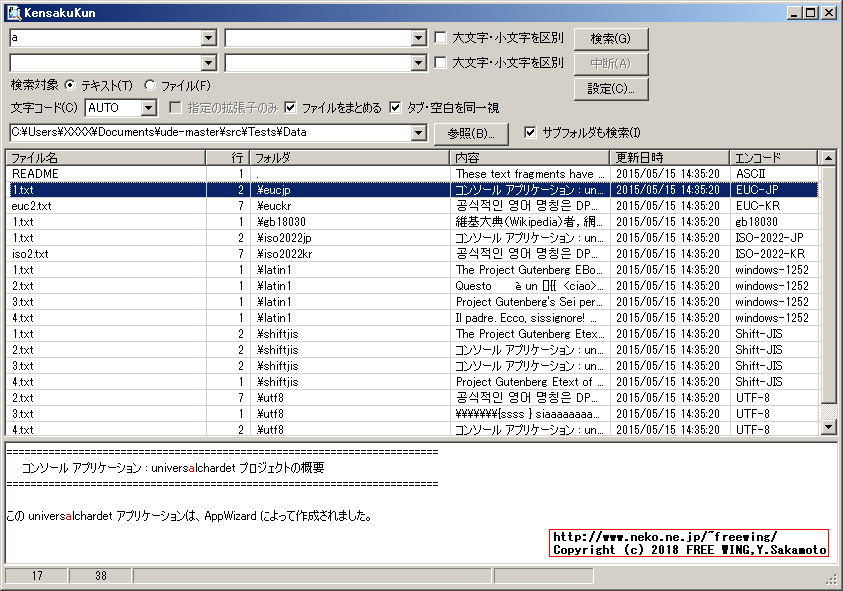Click 'The Project Gutenberg EBo...' content cell
Image resolution: width=843 pixels, height=591 pixels.
click(530, 270)
